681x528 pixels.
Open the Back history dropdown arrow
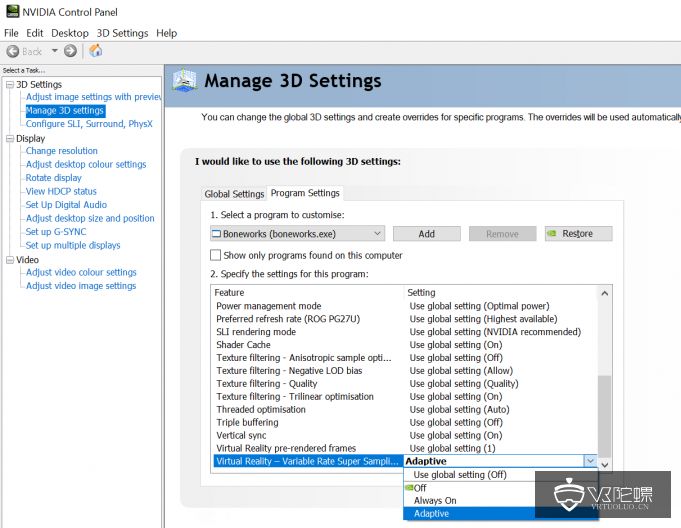pyautogui.click(x=54, y=51)
